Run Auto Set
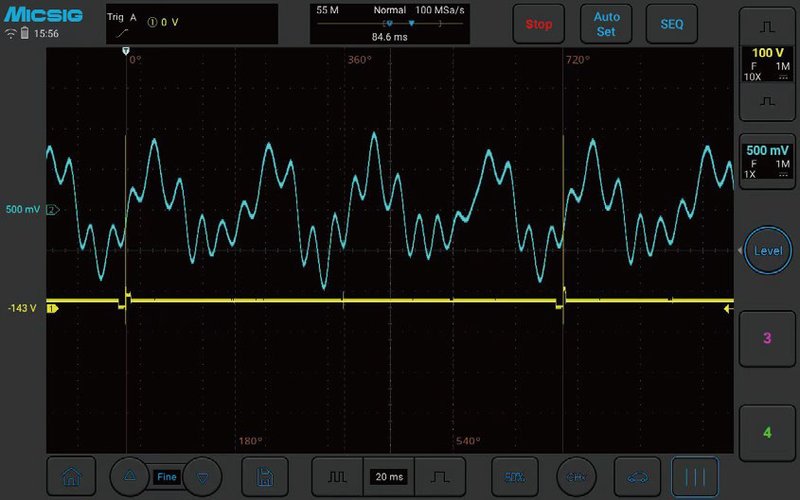The width and height of the screenshot is (800, 500). 606,24
